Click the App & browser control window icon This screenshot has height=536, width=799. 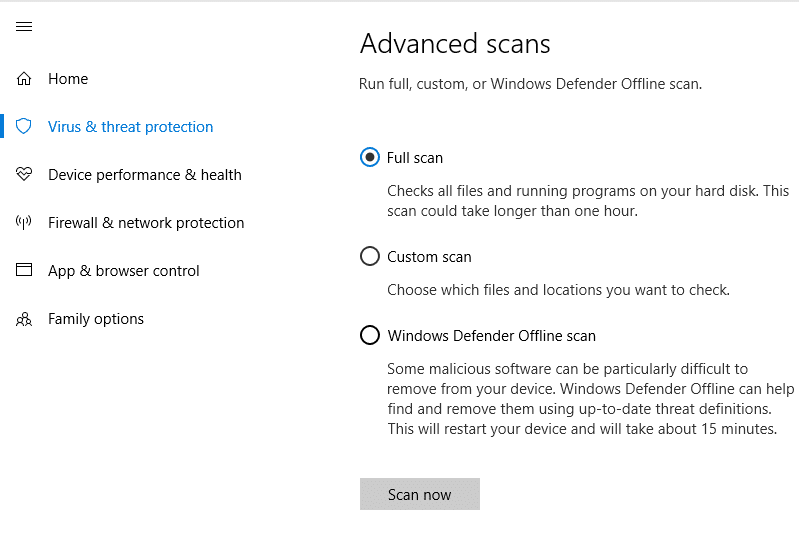coord(24,271)
